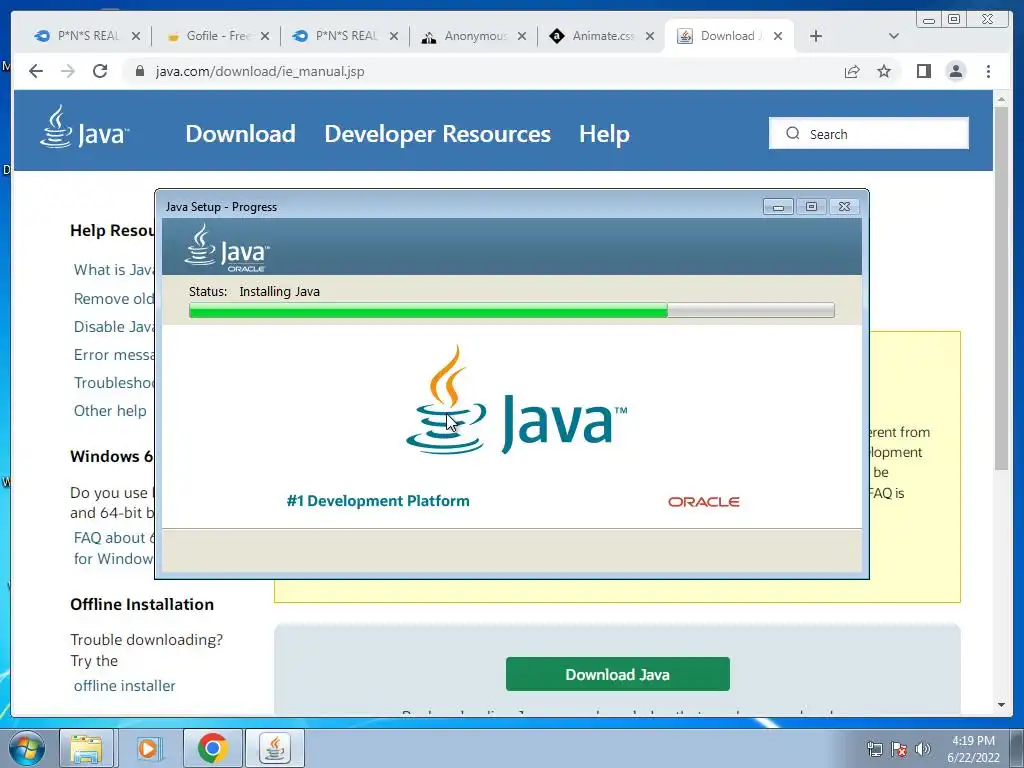Click the padlock site info icon
1024x768 pixels.
[x=139, y=71]
